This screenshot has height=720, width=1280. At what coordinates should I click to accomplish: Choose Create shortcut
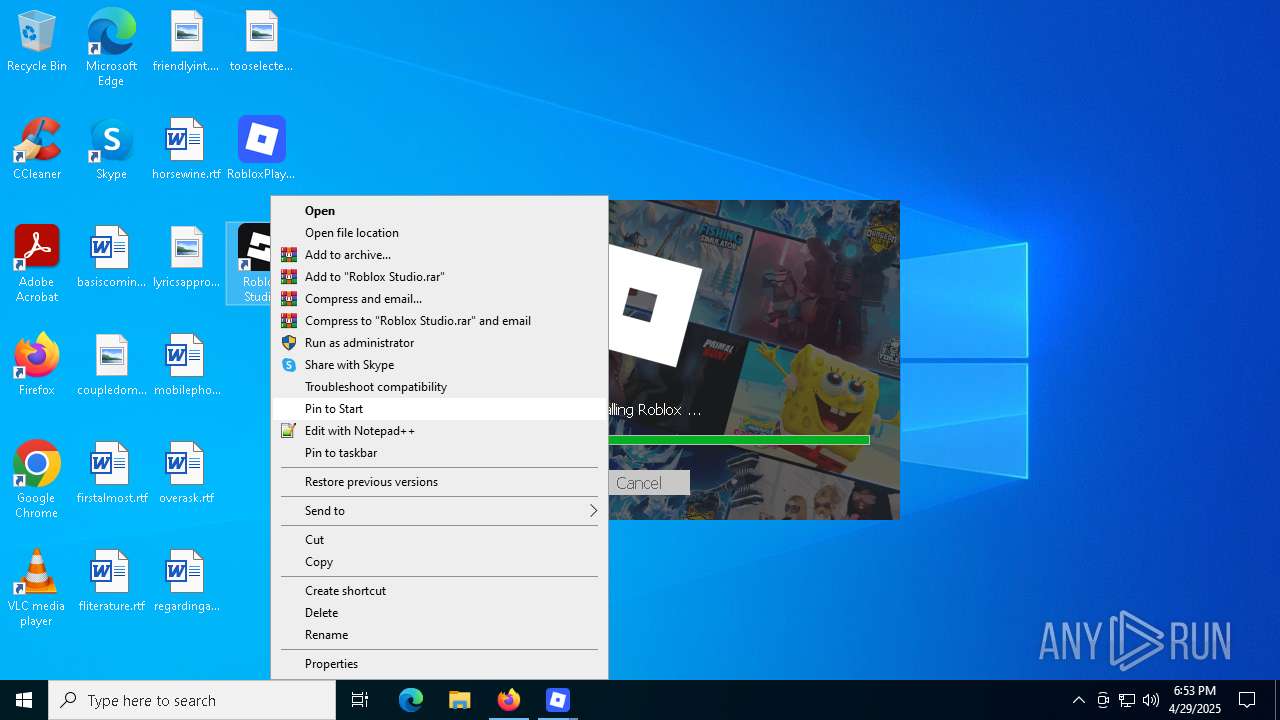point(440,590)
